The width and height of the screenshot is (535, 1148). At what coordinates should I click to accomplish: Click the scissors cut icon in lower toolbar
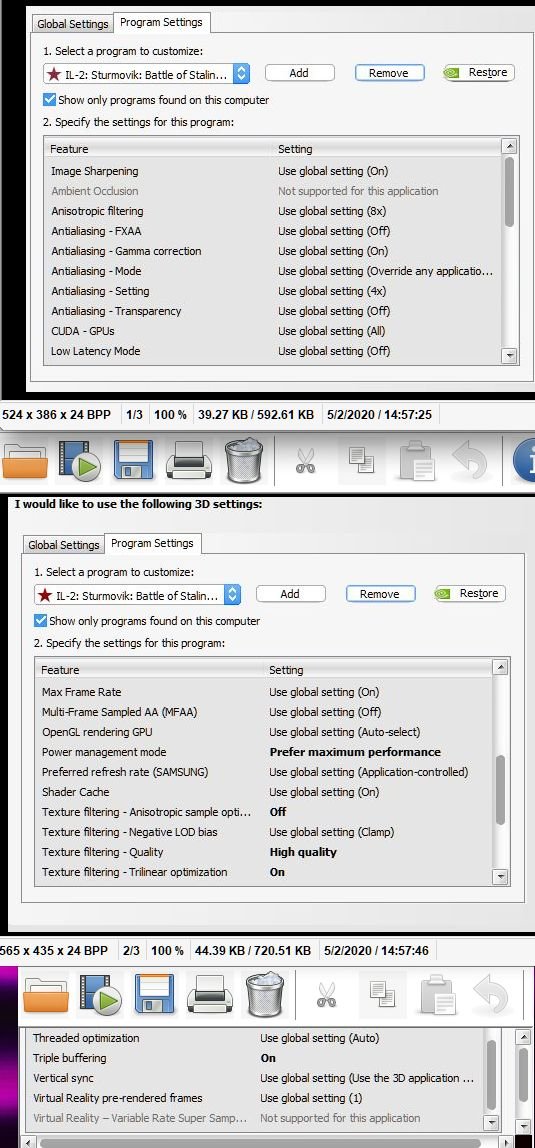(326, 994)
